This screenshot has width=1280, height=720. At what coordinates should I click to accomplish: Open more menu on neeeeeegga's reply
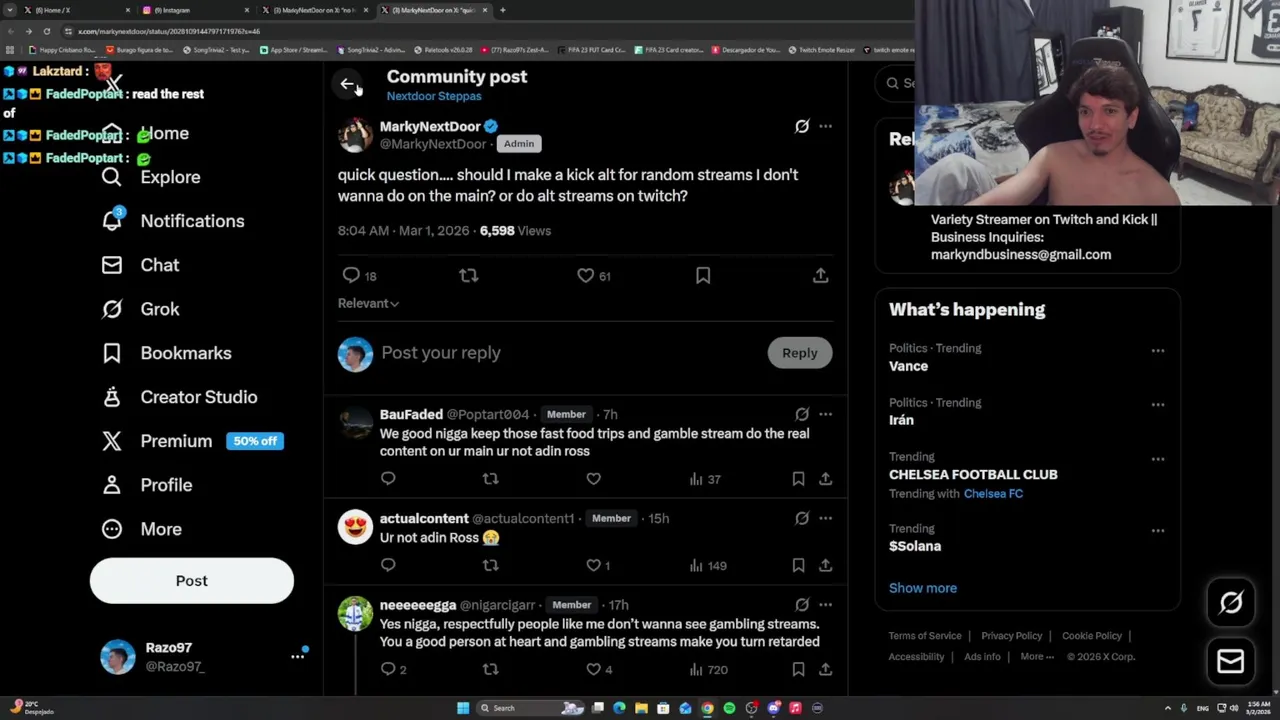(x=825, y=604)
